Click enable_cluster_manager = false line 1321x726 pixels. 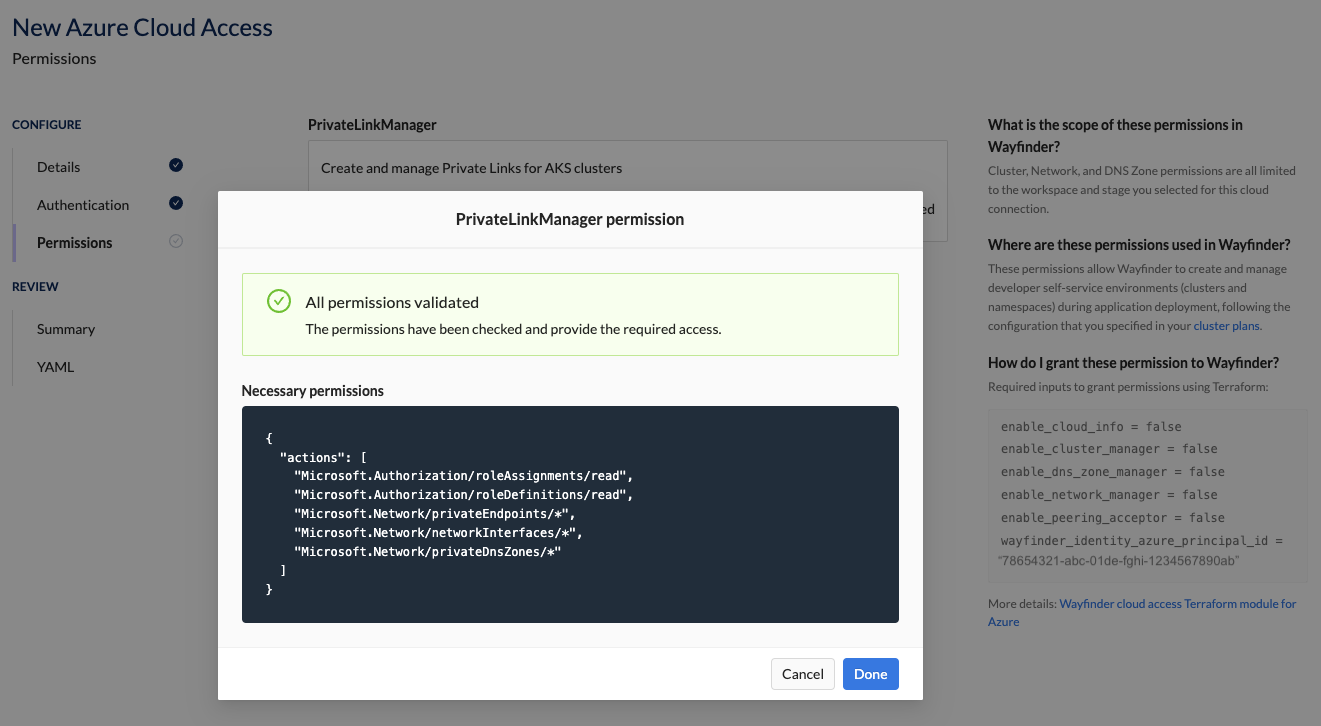(1109, 449)
